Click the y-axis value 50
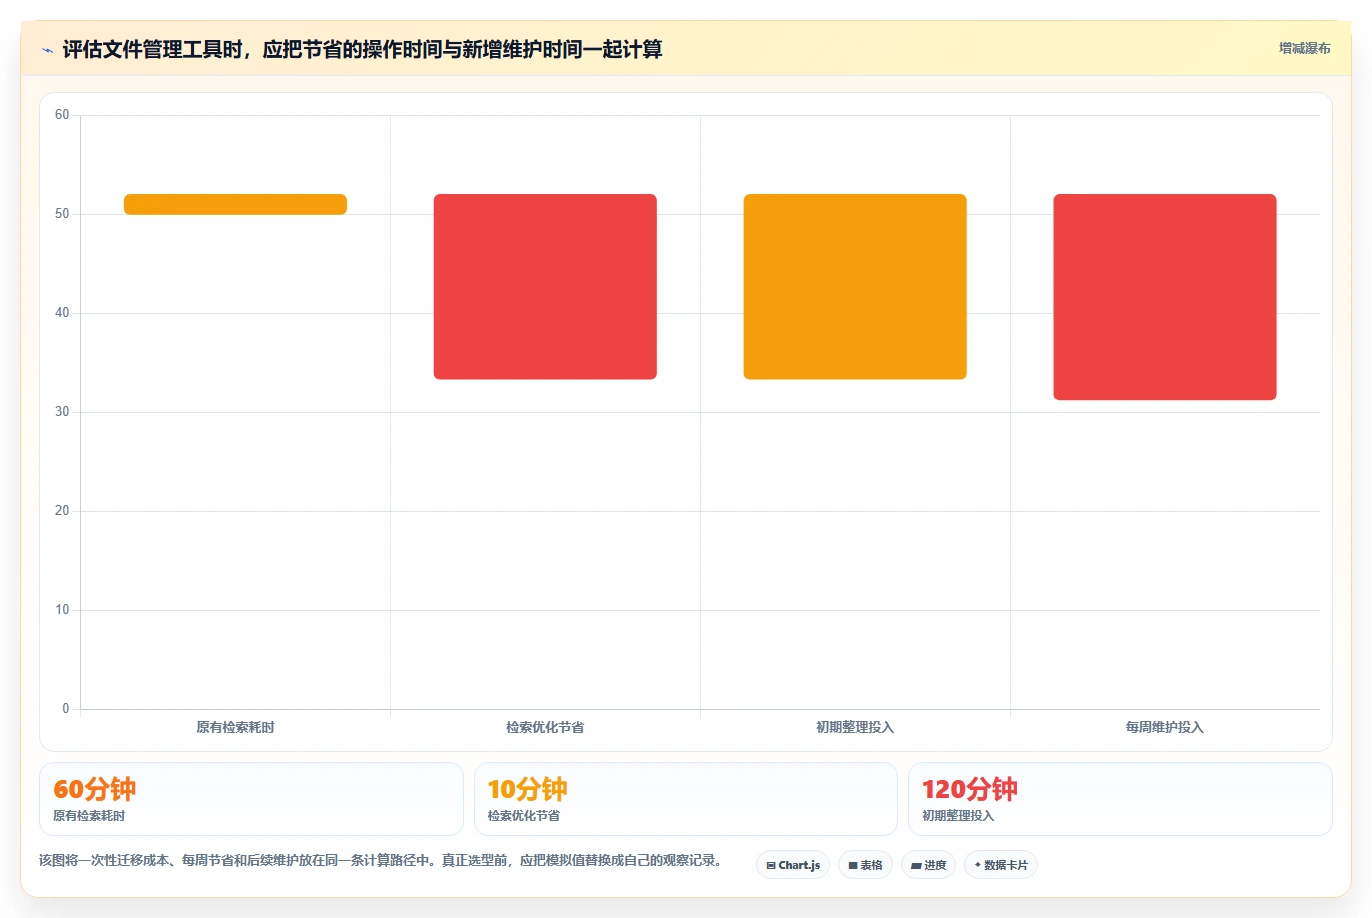This screenshot has height=918, width=1372. 62,214
